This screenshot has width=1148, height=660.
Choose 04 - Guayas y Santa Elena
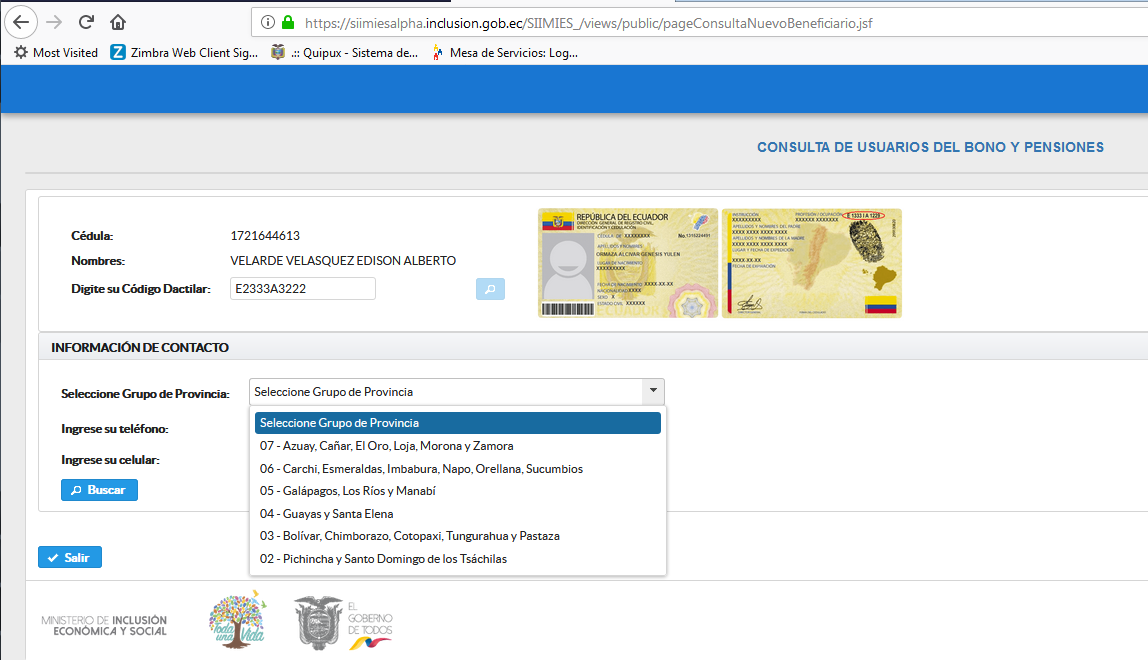point(326,514)
